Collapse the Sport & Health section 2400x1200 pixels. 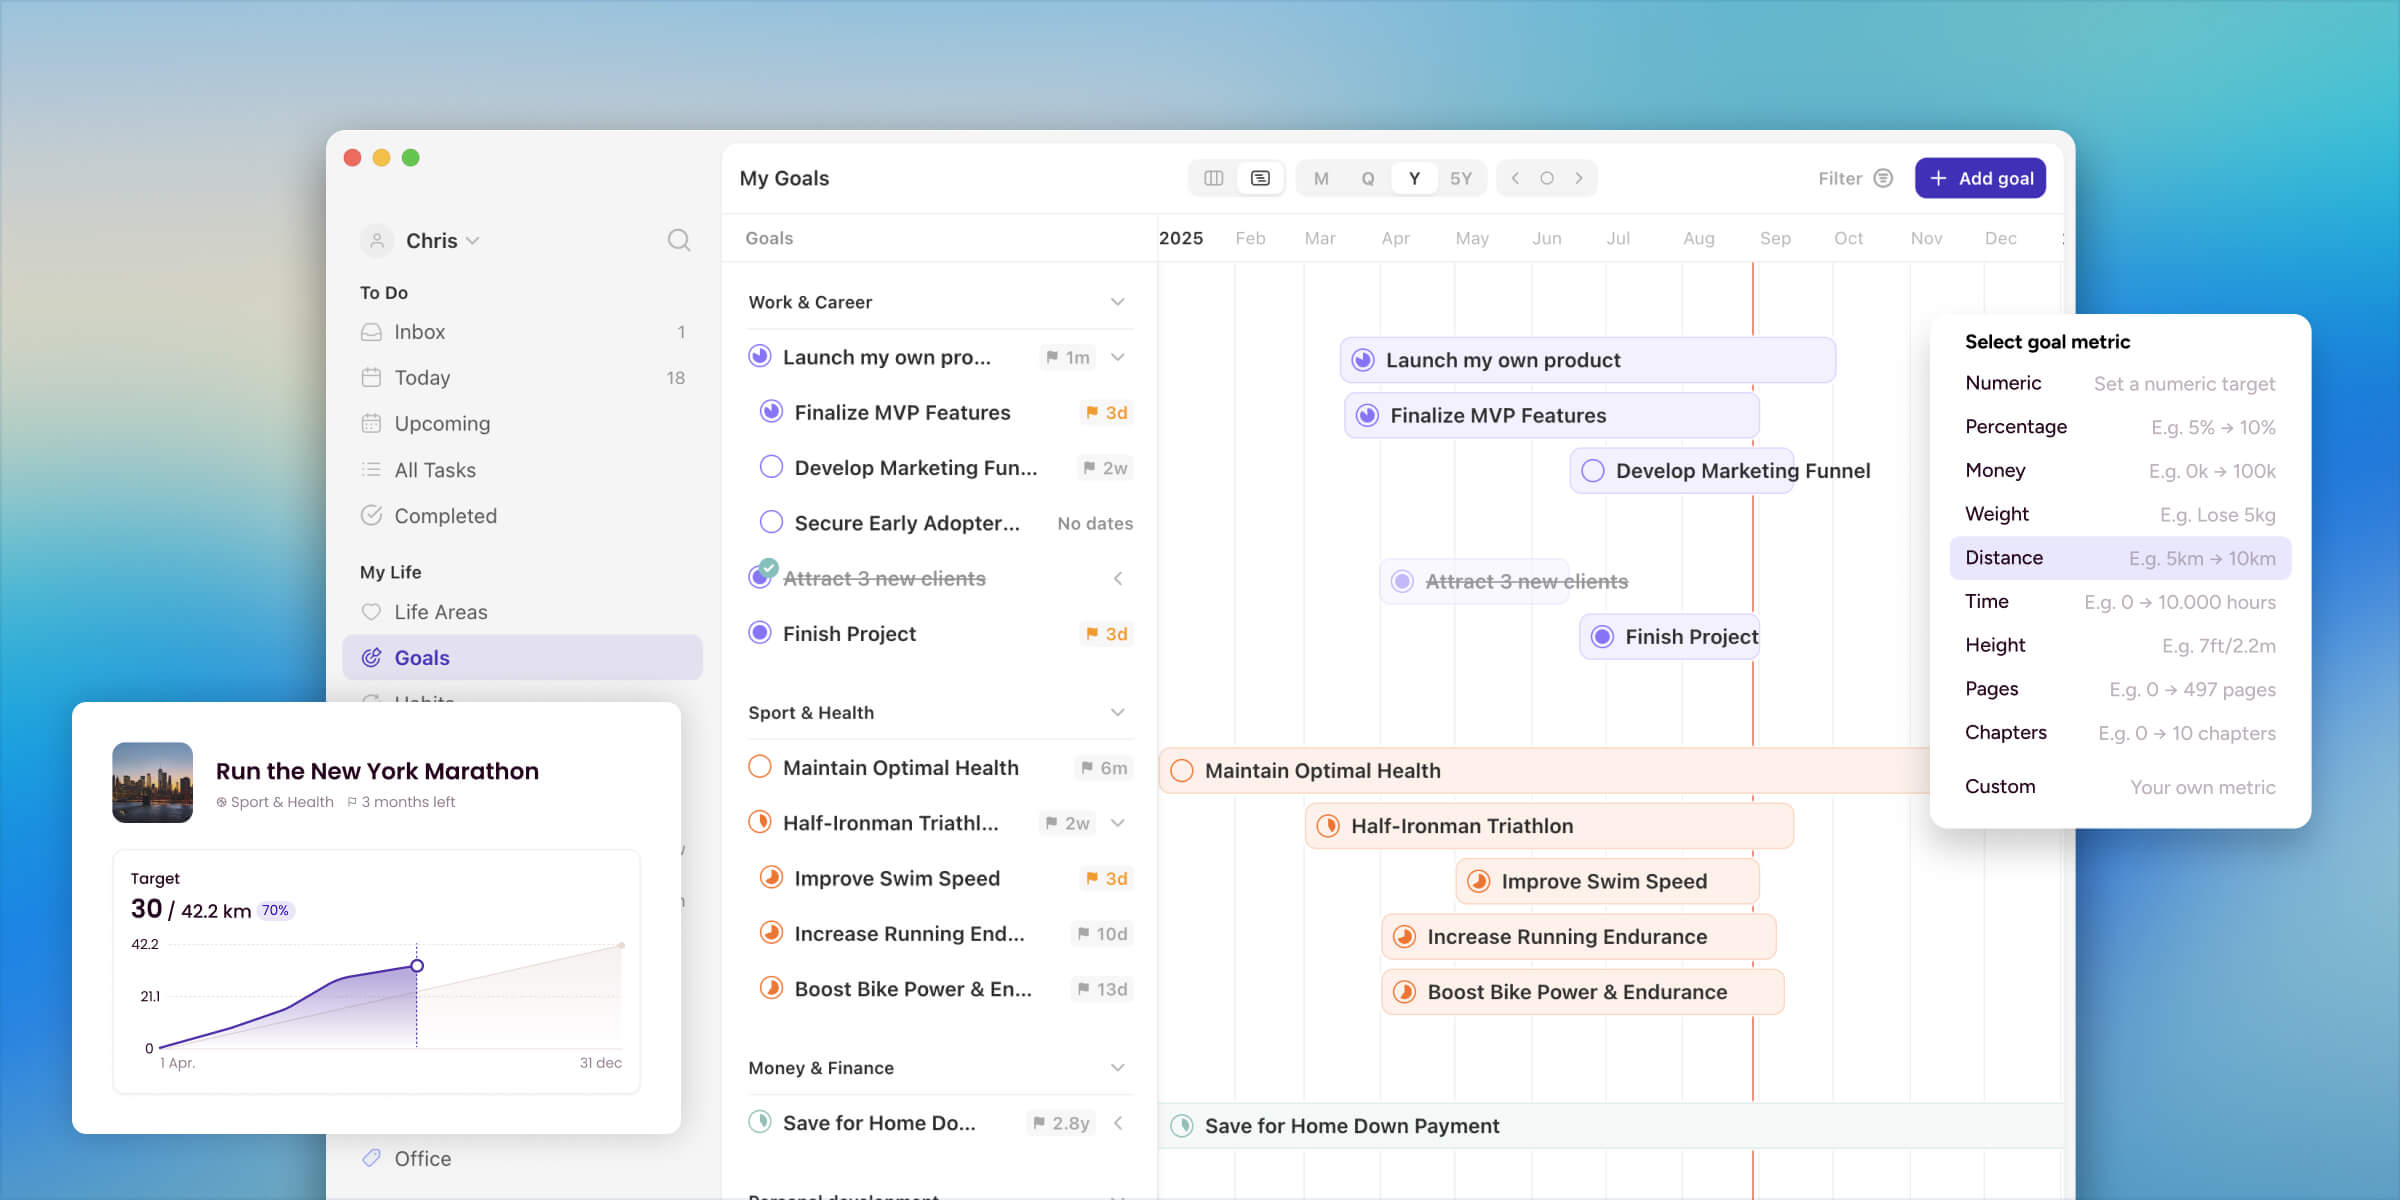1117,712
